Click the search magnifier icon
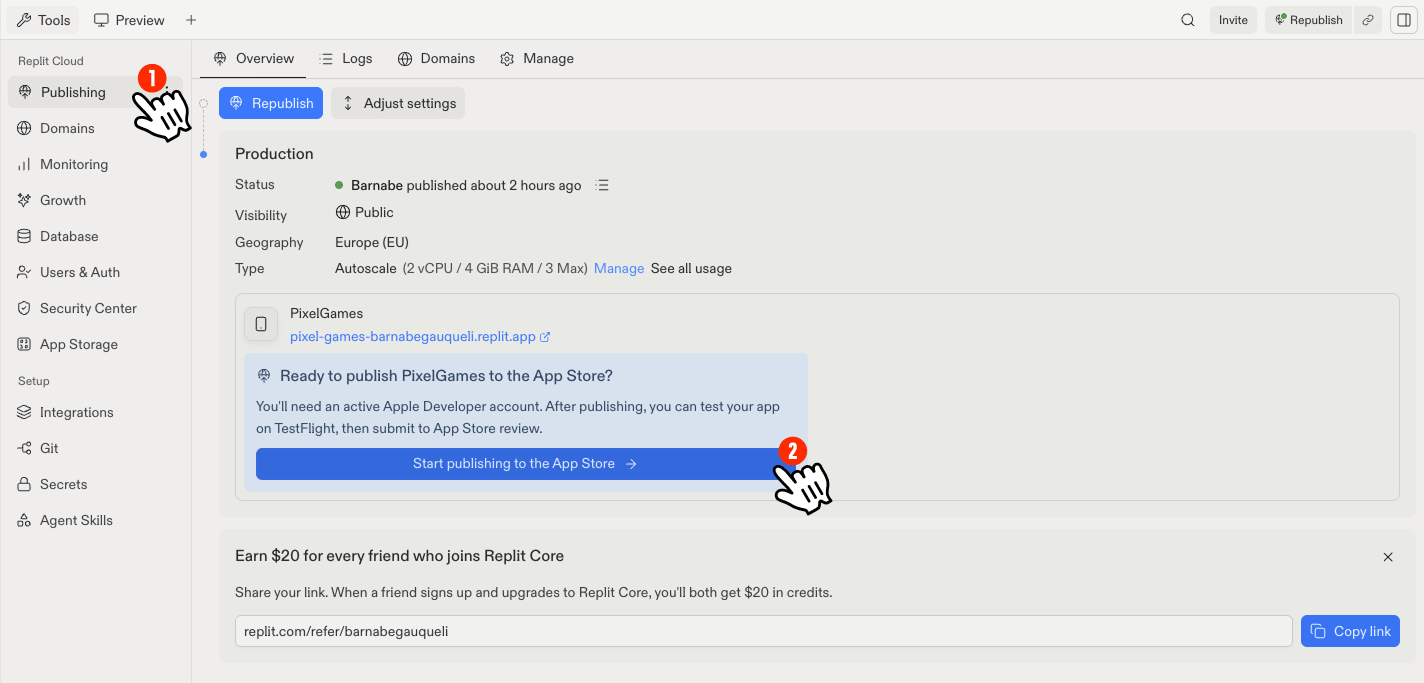Image resolution: width=1424 pixels, height=683 pixels. [x=1188, y=20]
